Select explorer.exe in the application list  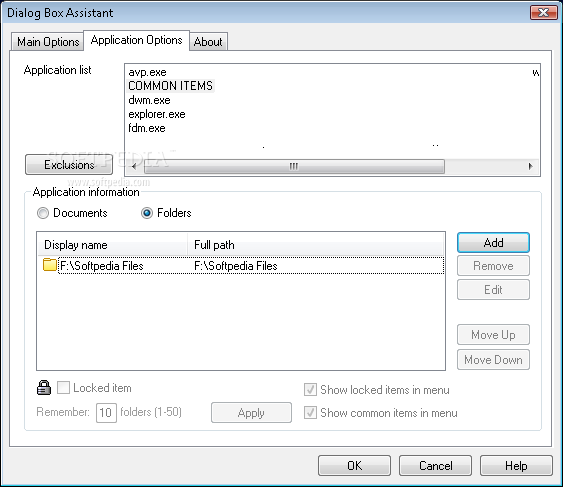(x=157, y=114)
